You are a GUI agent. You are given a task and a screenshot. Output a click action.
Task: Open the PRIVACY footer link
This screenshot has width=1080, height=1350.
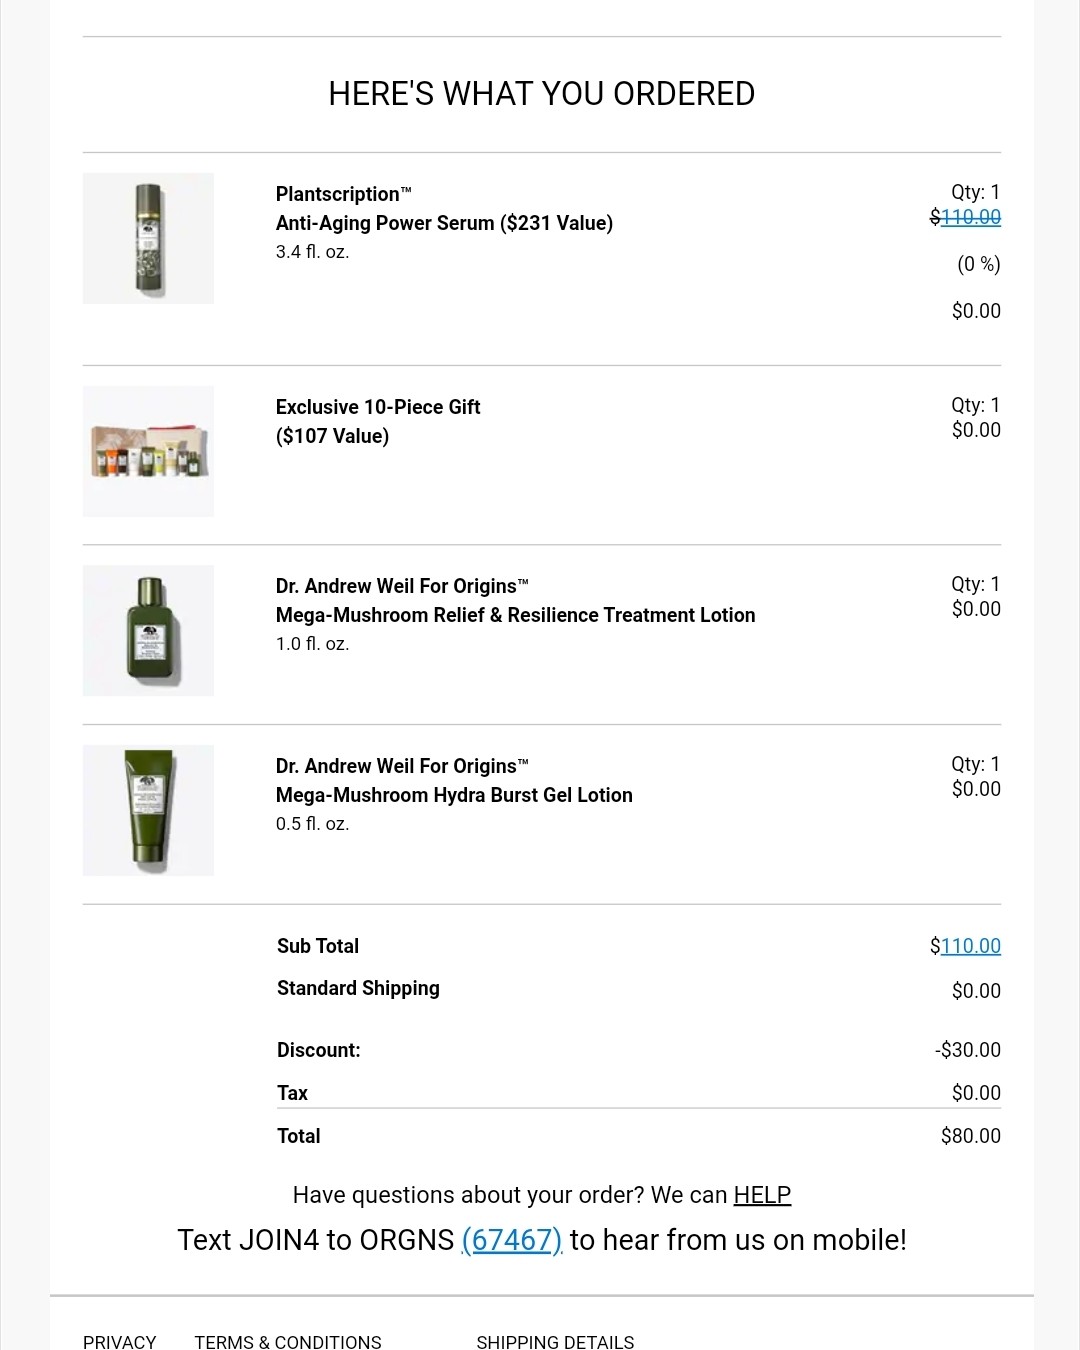120,1341
